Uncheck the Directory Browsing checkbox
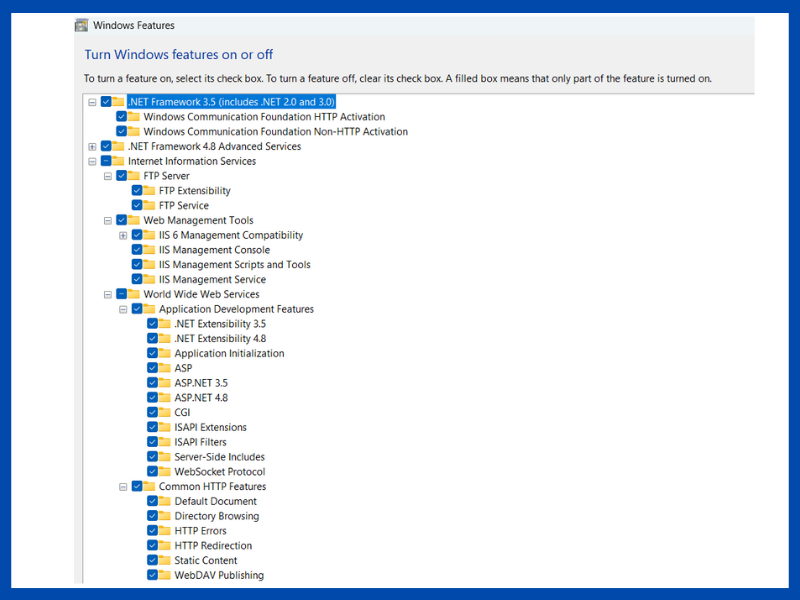This screenshot has height=600, width=800. pos(152,516)
